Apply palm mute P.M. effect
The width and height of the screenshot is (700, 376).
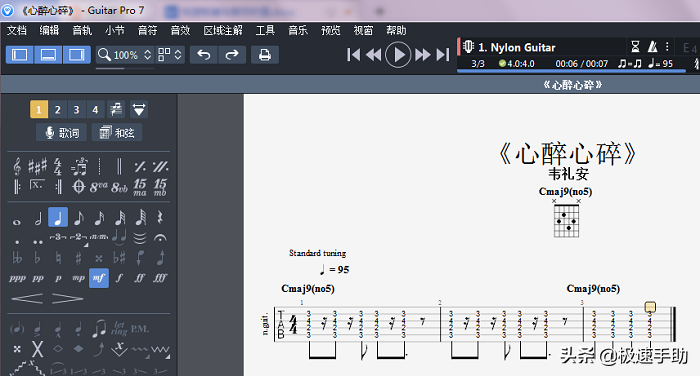pyautogui.click(x=140, y=329)
